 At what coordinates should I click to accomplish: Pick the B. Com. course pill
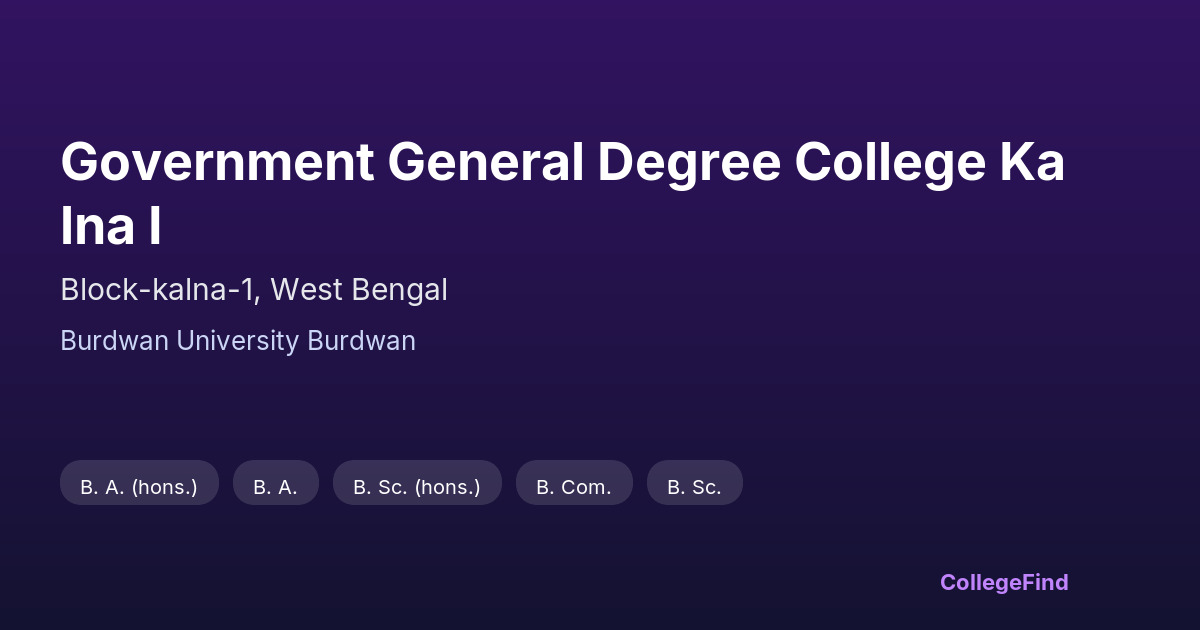pyautogui.click(x=574, y=487)
